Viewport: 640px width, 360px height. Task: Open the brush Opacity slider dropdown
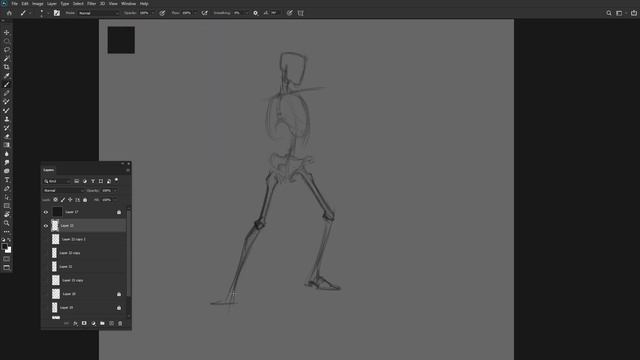pos(153,13)
